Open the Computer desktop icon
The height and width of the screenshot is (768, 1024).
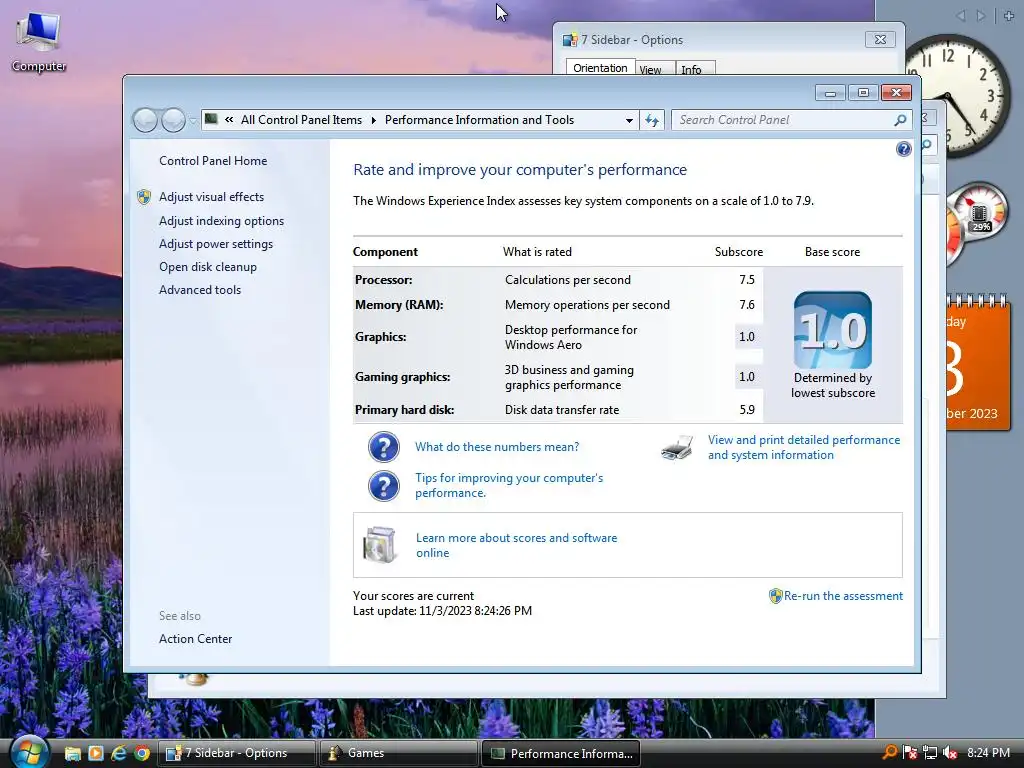pyautogui.click(x=39, y=43)
